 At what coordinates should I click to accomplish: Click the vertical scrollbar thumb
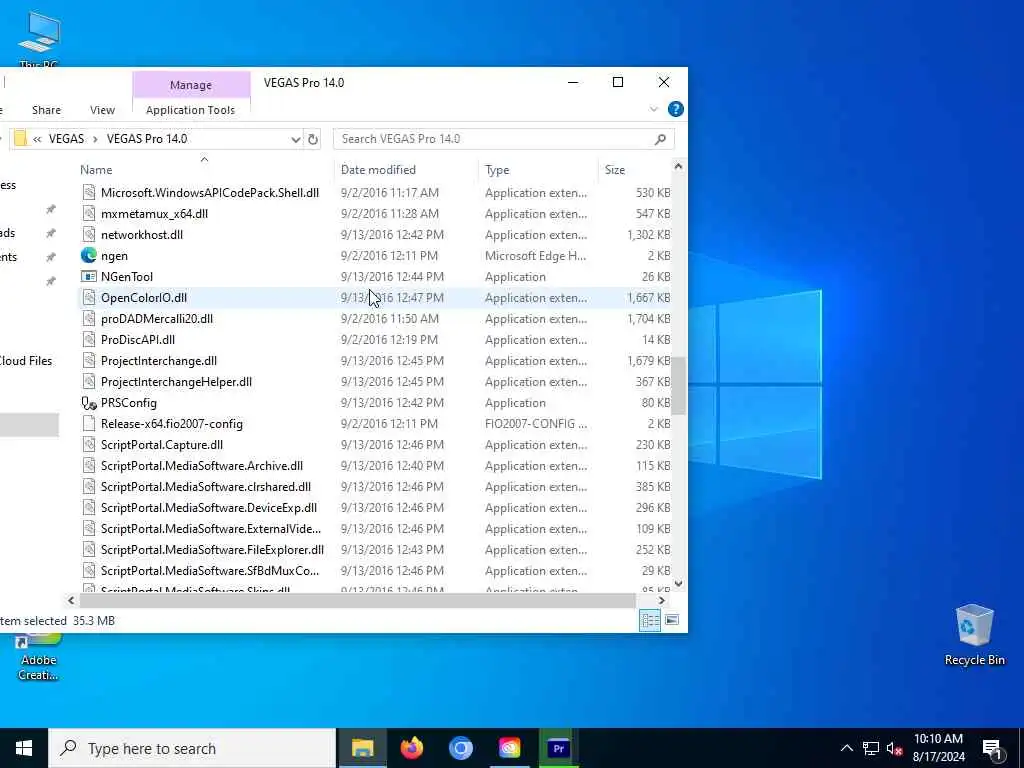click(x=679, y=385)
